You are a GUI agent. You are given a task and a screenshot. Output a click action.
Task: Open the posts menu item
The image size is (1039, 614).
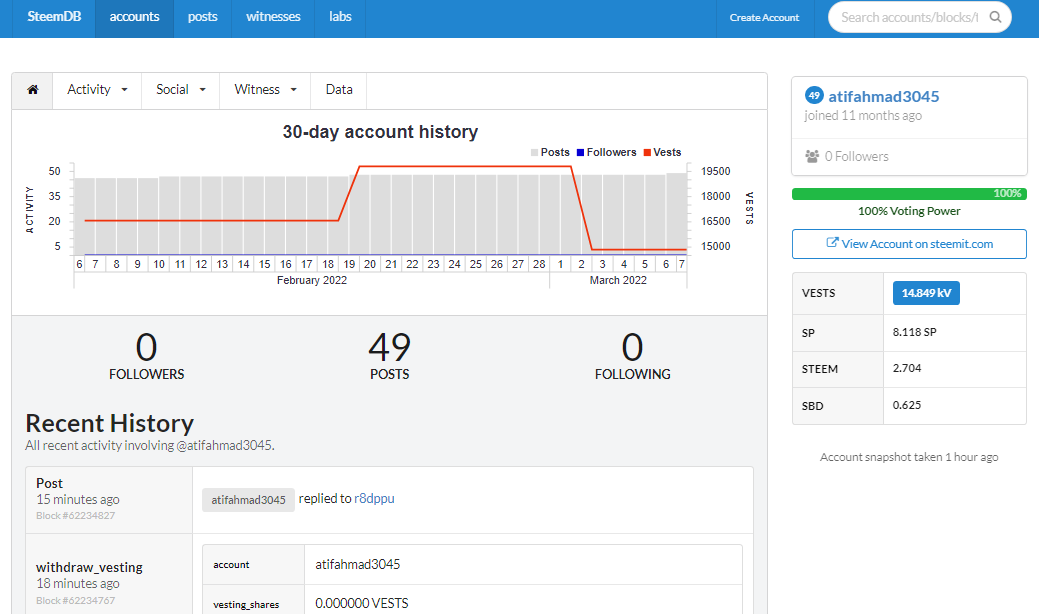[202, 18]
